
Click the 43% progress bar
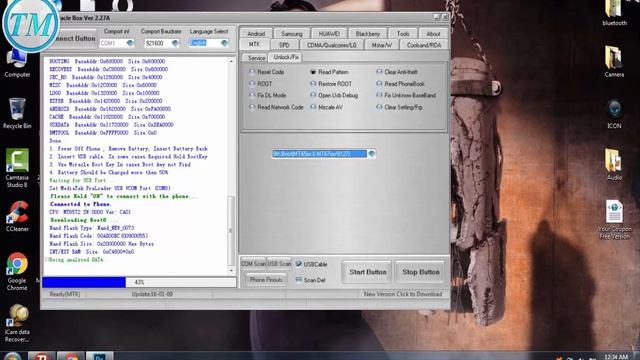point(139,282)
